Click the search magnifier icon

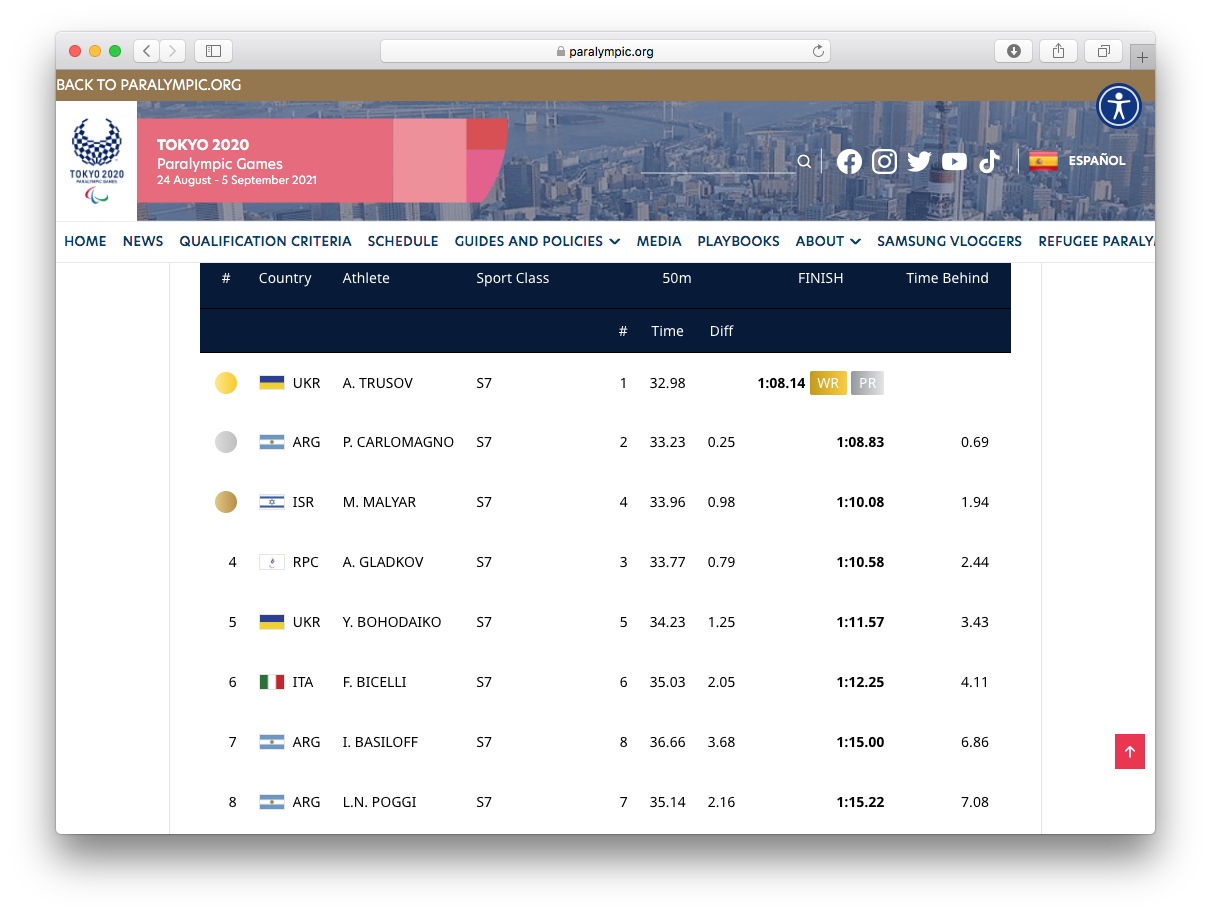(804, 162)
